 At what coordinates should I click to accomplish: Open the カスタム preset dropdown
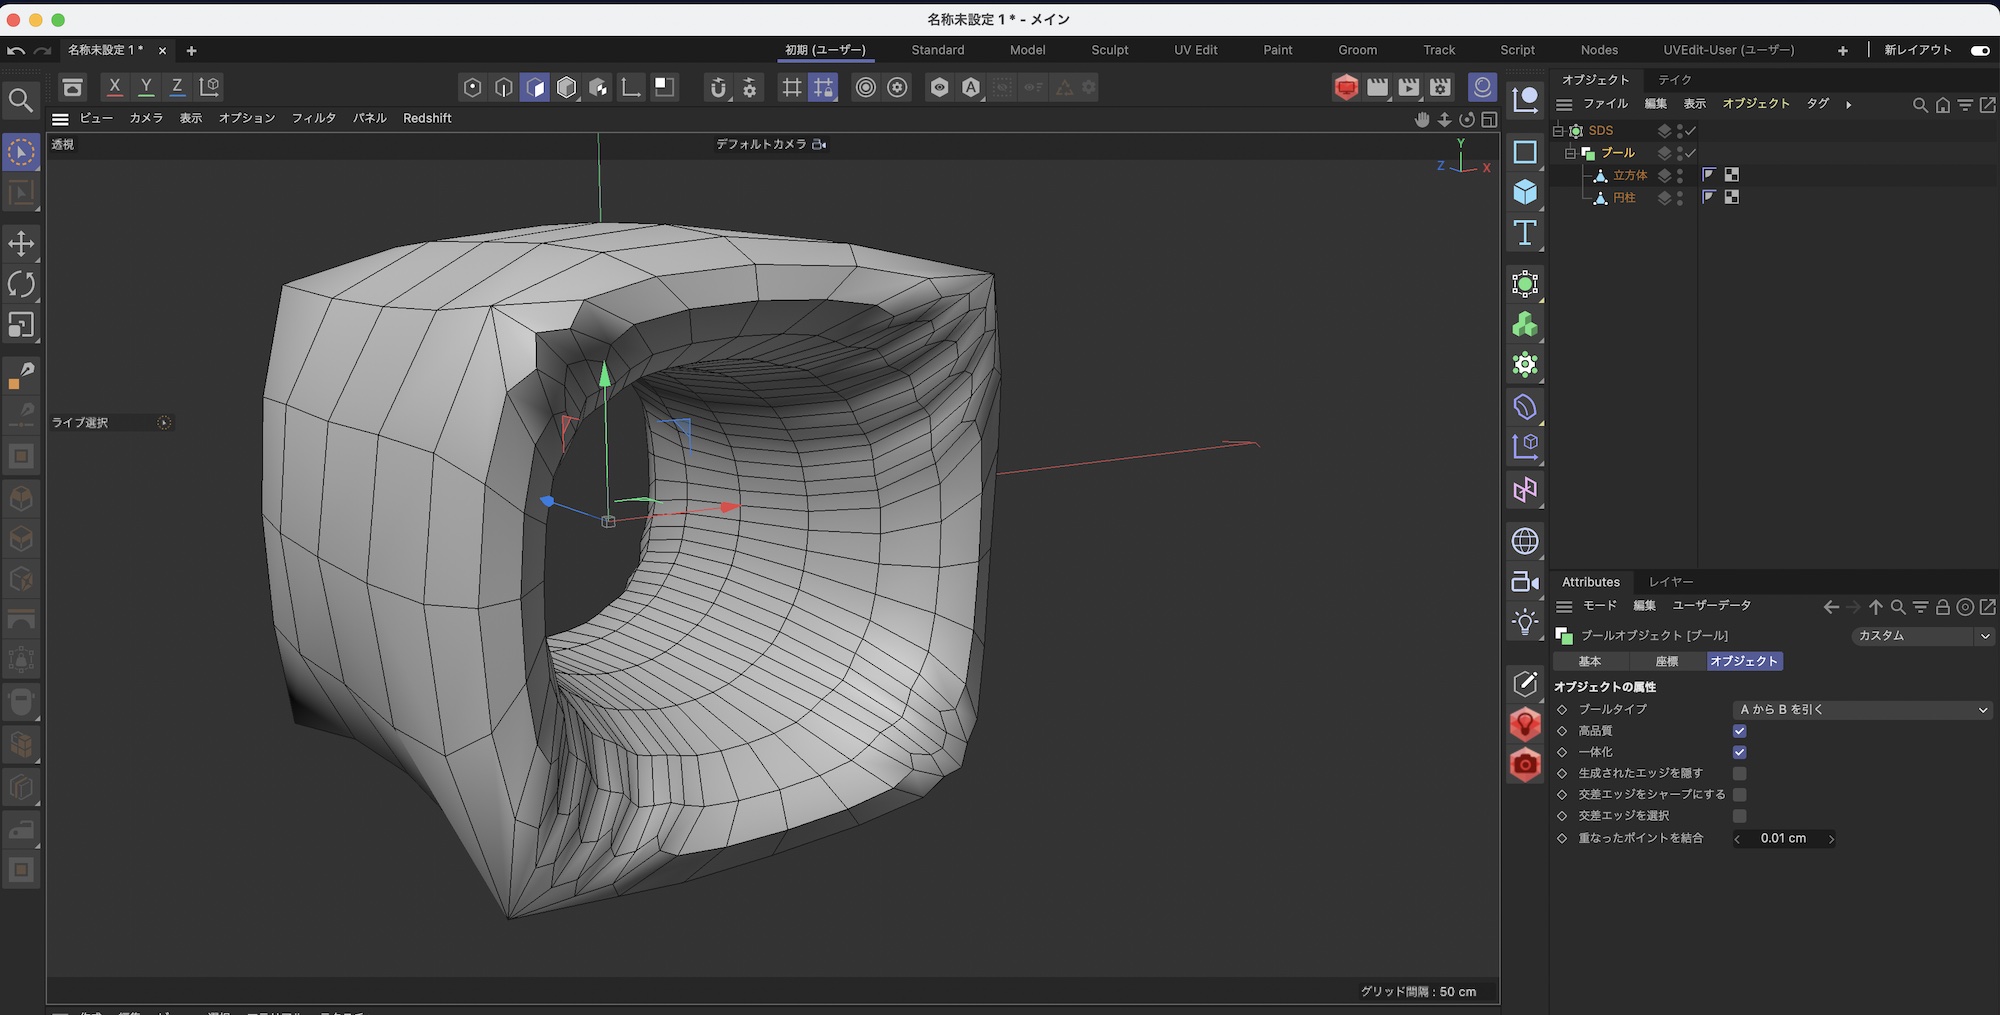click(x=1921, y=636)
